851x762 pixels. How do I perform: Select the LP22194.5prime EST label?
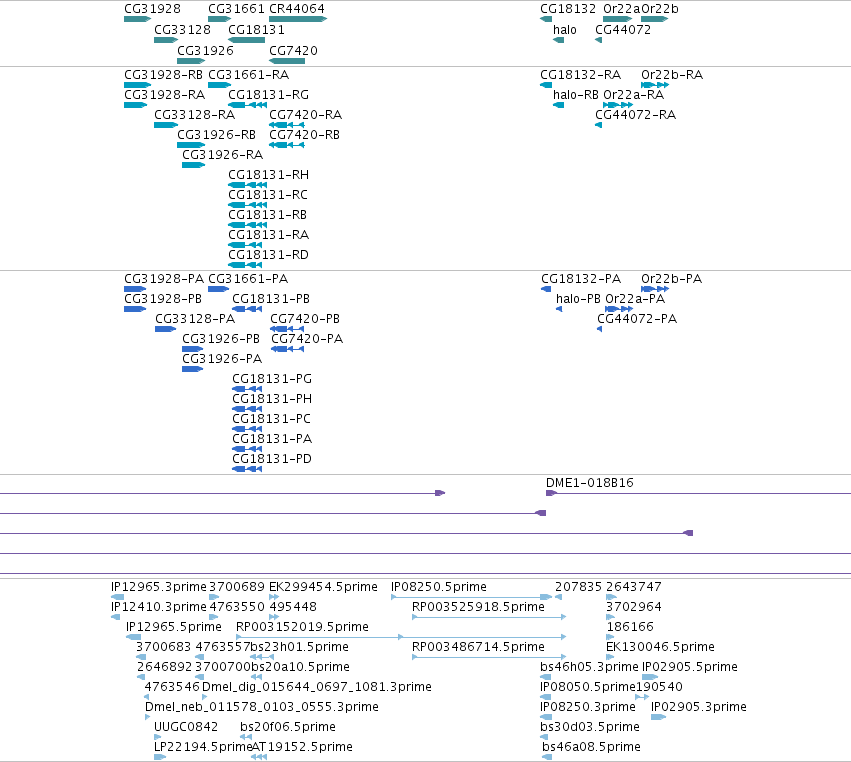pyautogui.click(x=203, y=747)
